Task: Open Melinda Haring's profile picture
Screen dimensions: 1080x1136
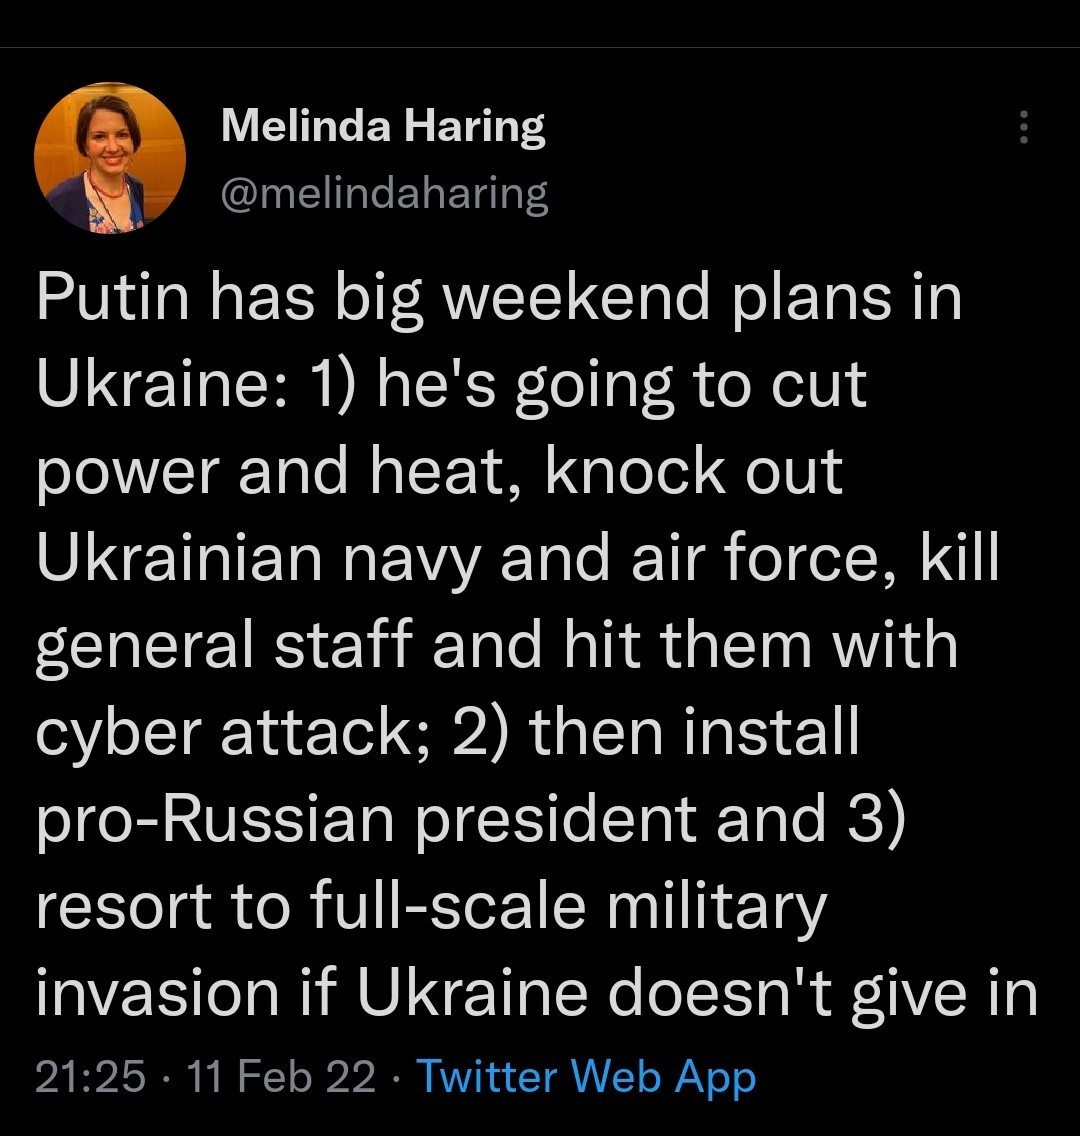Action: (110, 158)
